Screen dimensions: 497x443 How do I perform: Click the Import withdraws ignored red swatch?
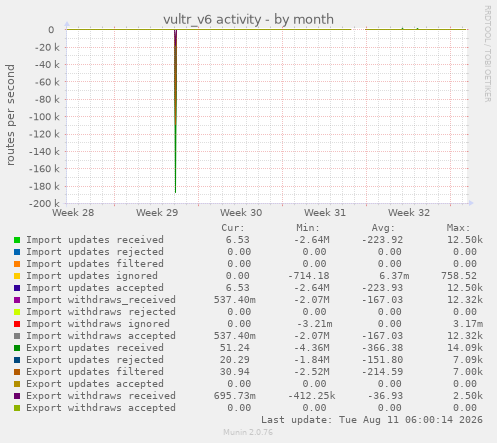click(x=17, y=324)
